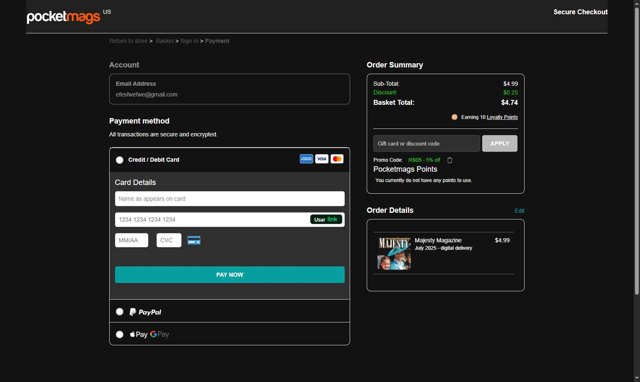Click the Payment breadcrumb
Viewport: 640px width, 382px height.
coord(217,41)
